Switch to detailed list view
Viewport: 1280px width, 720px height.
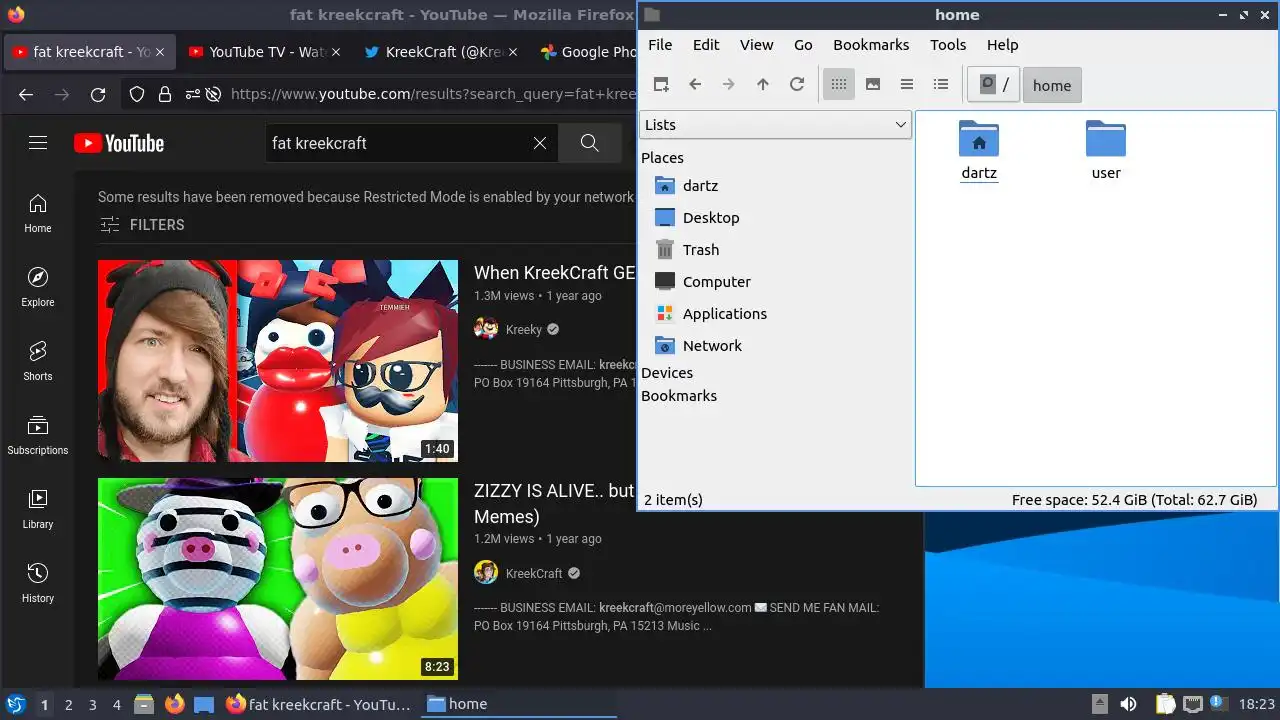(941, 85)
